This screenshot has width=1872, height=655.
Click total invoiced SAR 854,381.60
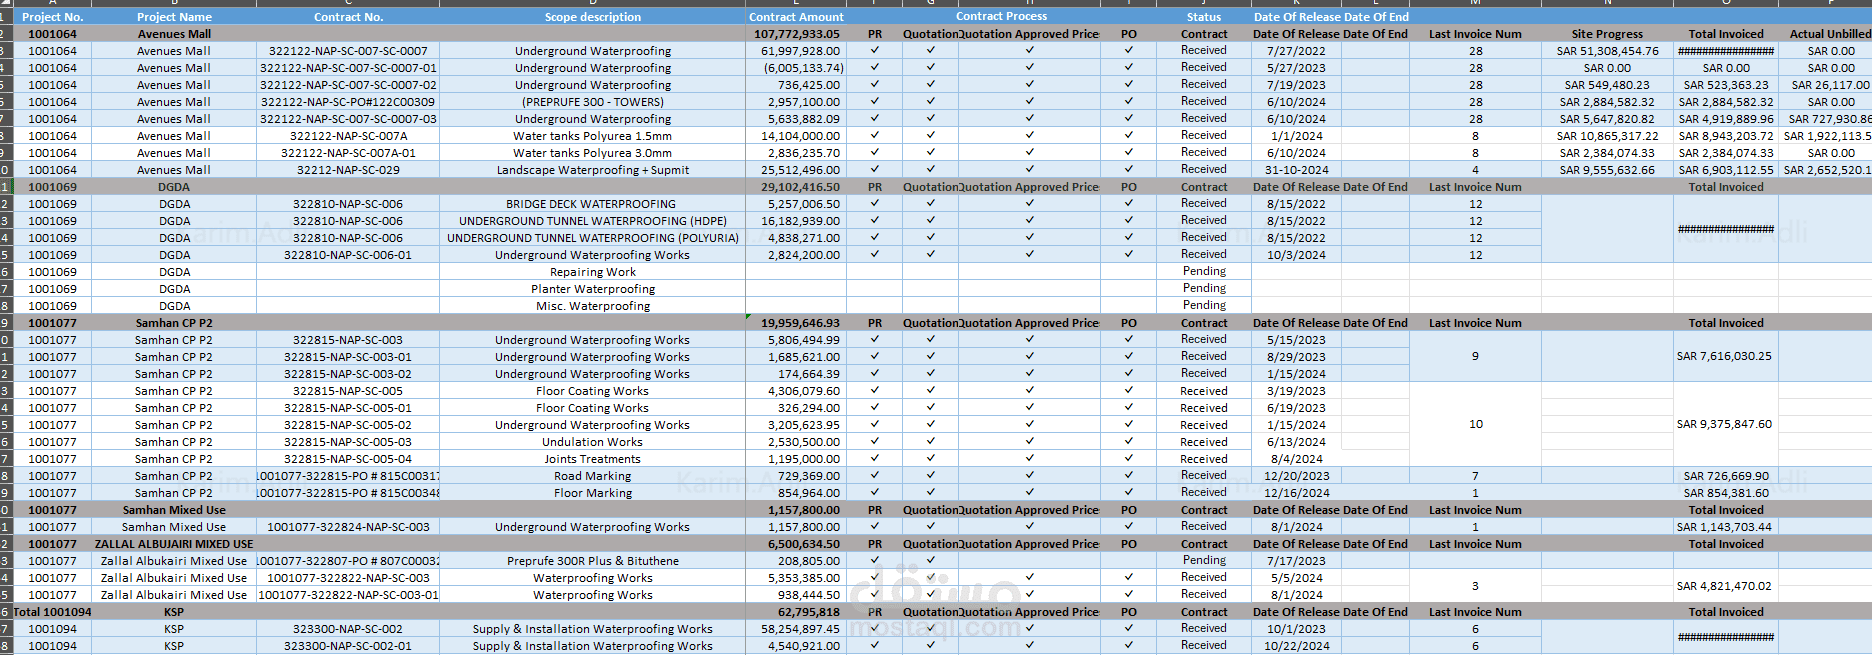[x=1726, y=493]
